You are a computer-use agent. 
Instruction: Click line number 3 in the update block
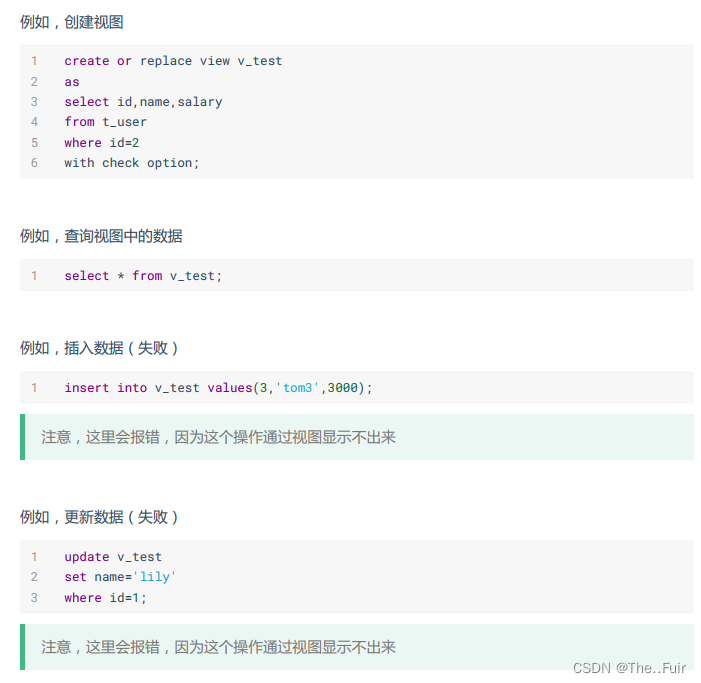pyautogui.click(x=34, y=598)
